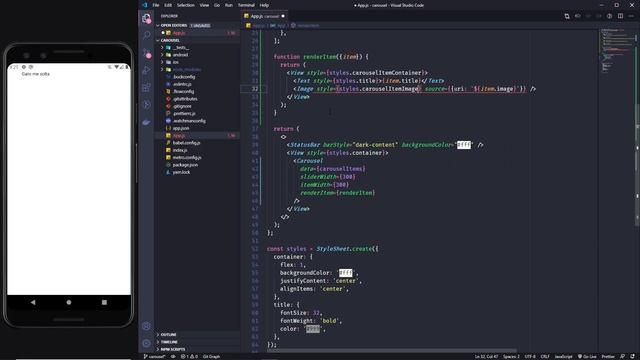640x360 pixels.
Task: Open the Accounts icon in activity bar
Action: [x=146, y=326]
